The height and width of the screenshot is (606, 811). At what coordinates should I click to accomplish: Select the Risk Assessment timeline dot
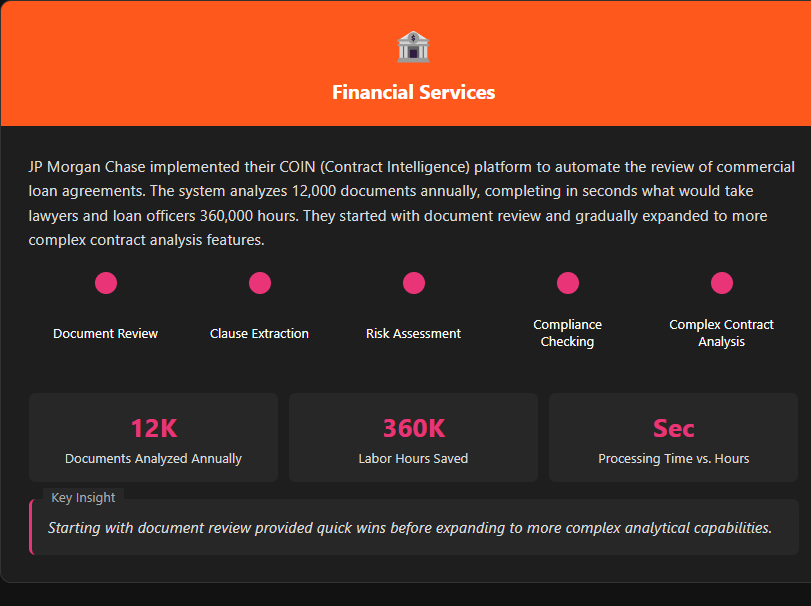click(414, 283)
